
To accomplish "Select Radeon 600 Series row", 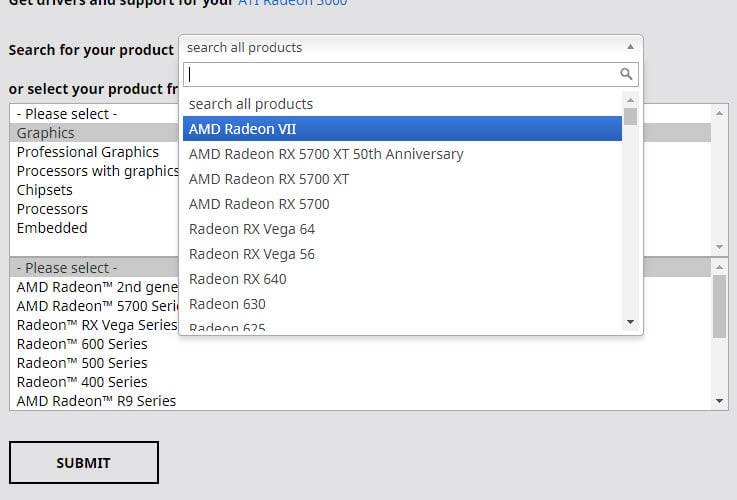I will 360,344.
